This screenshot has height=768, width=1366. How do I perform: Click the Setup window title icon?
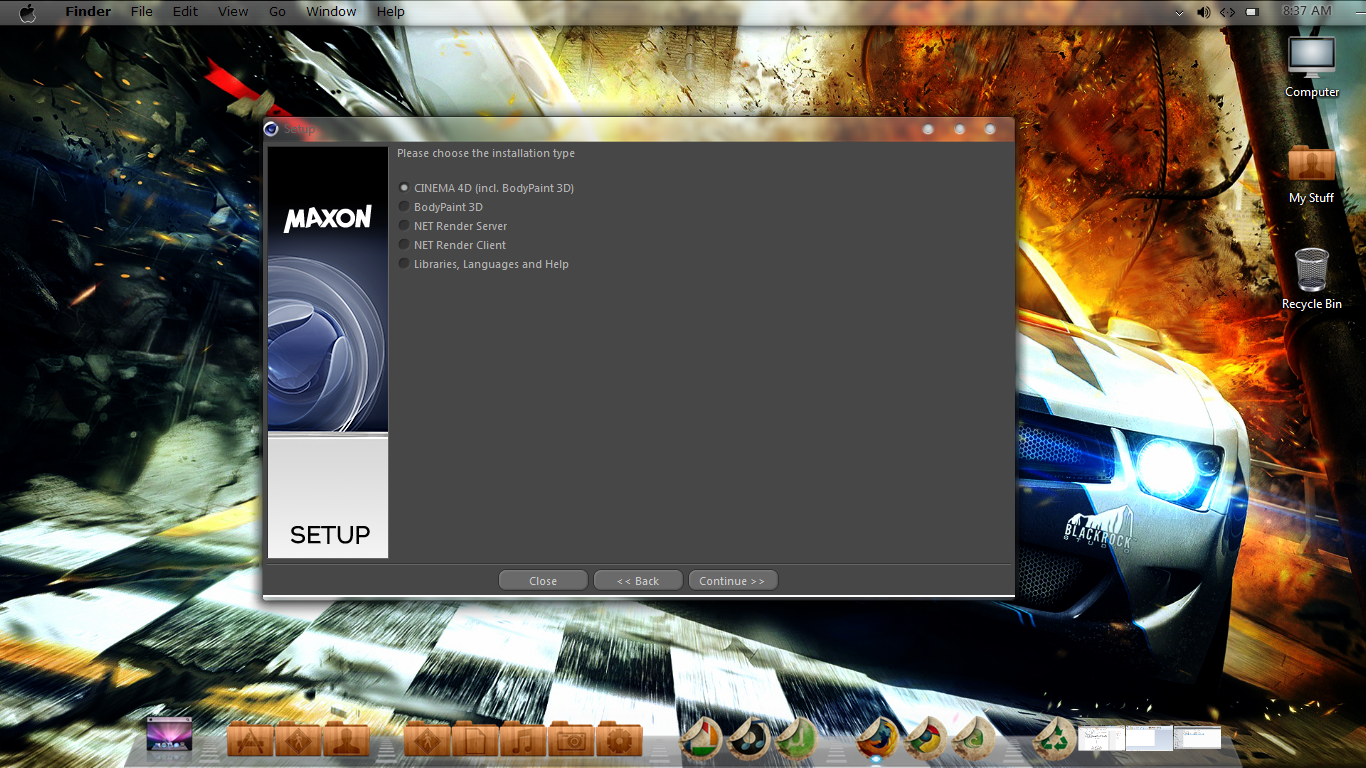point(271,128)
